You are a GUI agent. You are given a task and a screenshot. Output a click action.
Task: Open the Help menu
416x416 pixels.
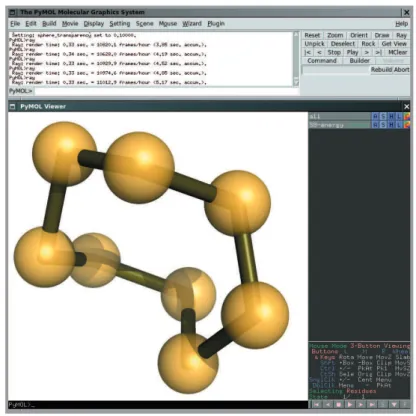click(x=401, y=24)
